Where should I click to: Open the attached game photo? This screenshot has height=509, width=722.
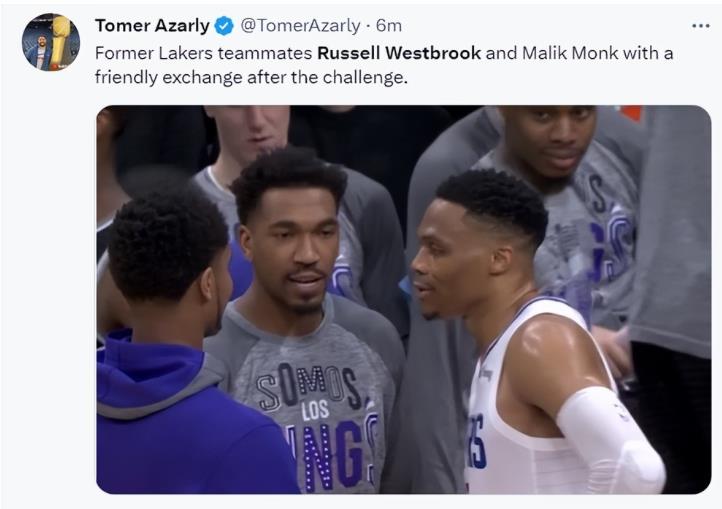(x=403, y=299)
